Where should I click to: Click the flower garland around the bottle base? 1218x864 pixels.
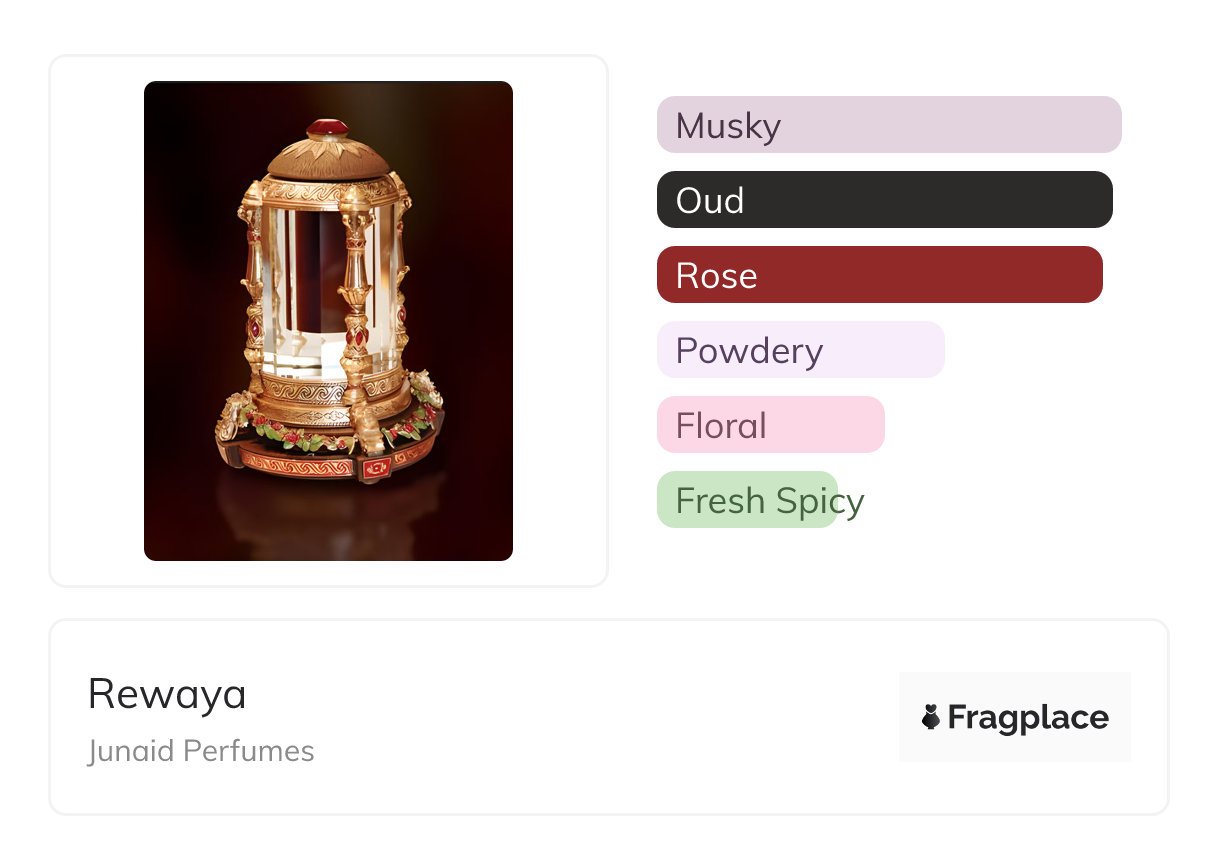[300, 436]
